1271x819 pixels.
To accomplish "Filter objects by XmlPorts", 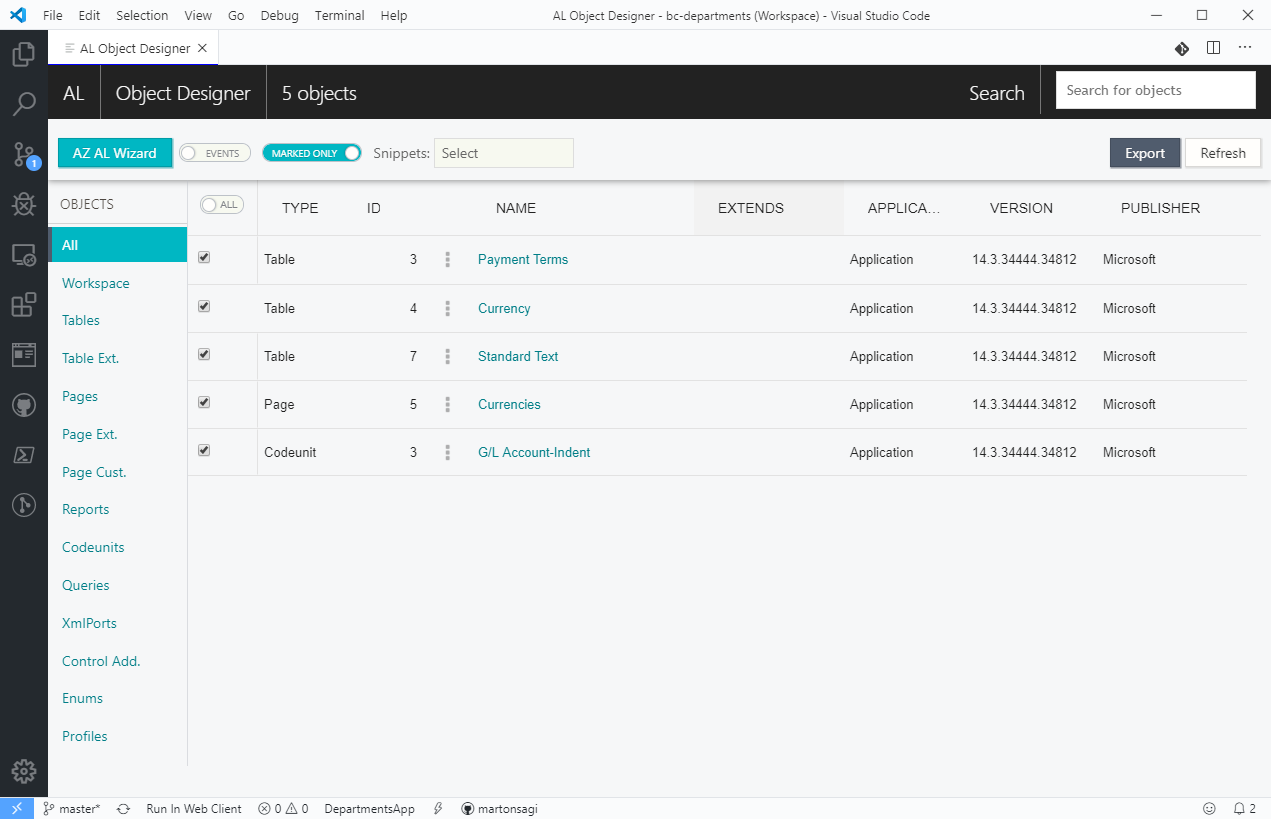I will (x=89, y=624).
